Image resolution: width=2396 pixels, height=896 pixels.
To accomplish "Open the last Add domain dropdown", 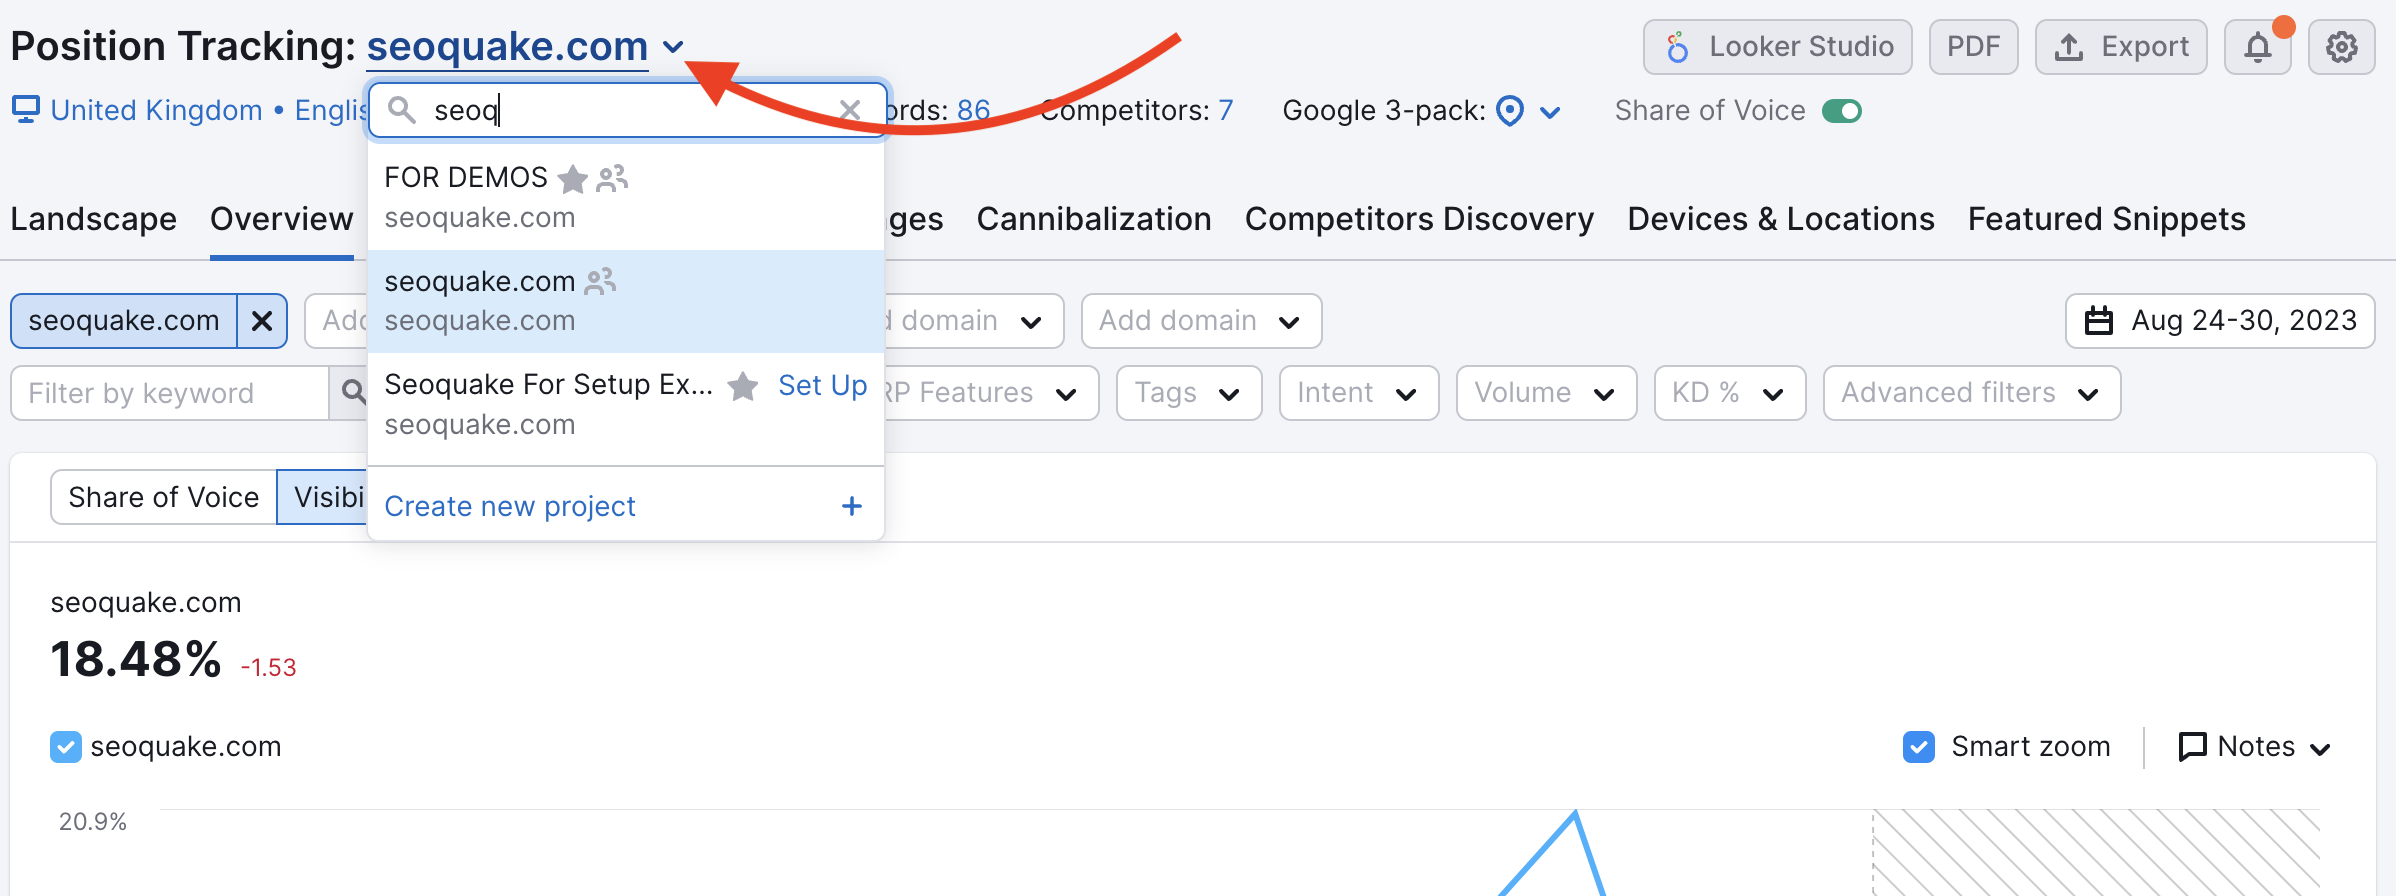I will pyautogui.click(x=1201, y=321).
